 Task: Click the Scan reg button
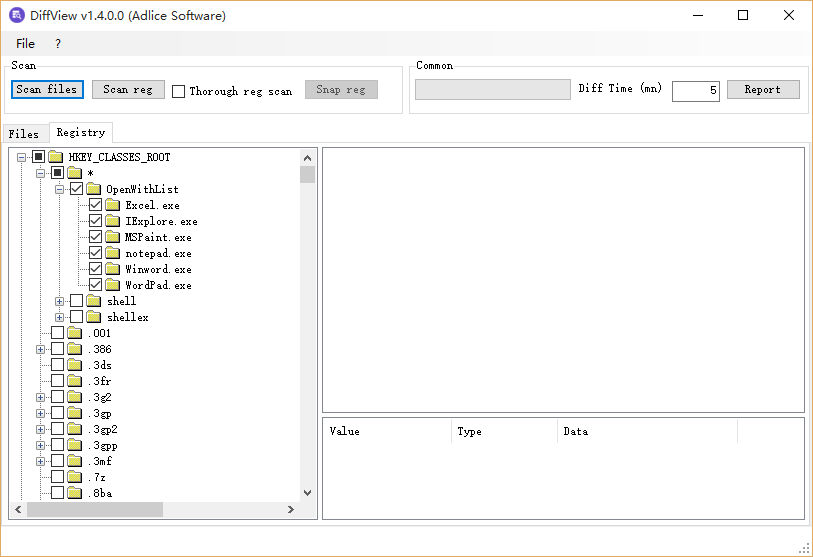pyautogui.click(x=128, y=89)
